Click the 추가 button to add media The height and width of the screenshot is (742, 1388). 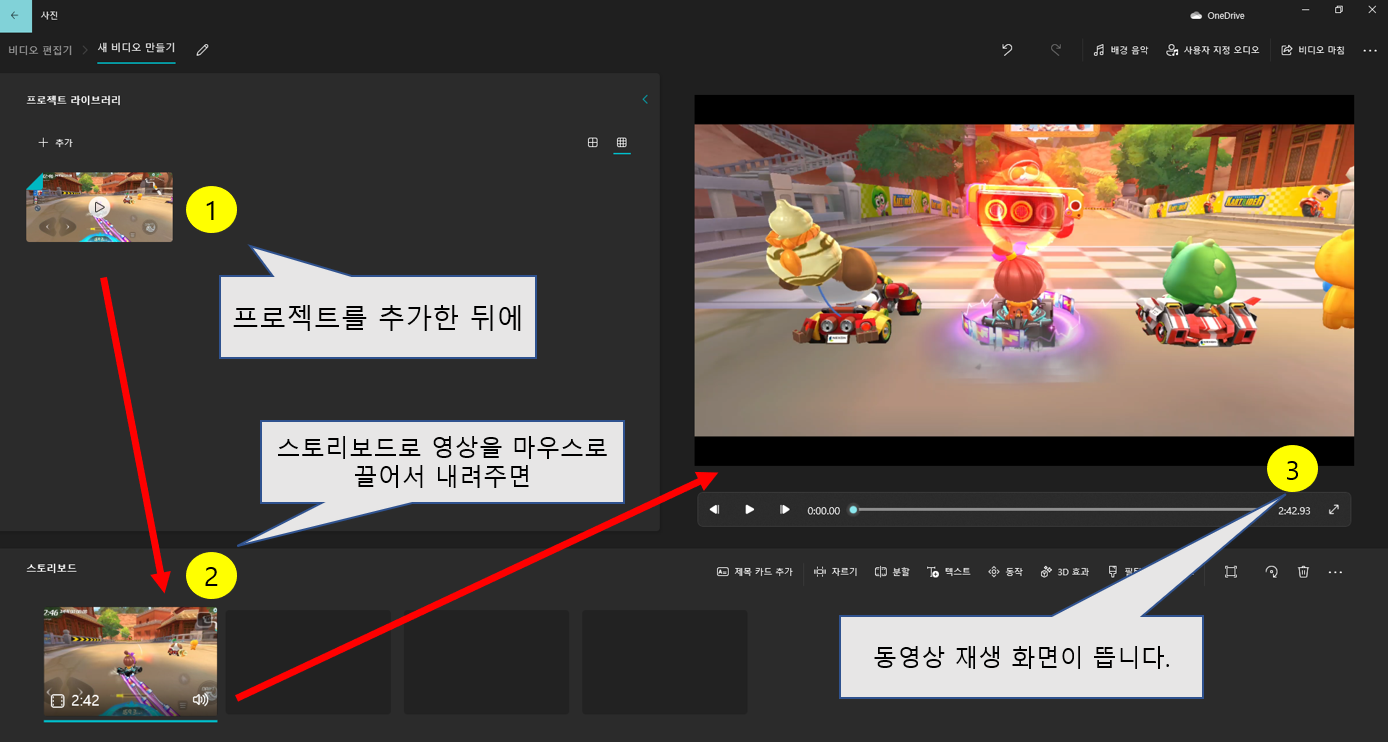tap(55, 143)
